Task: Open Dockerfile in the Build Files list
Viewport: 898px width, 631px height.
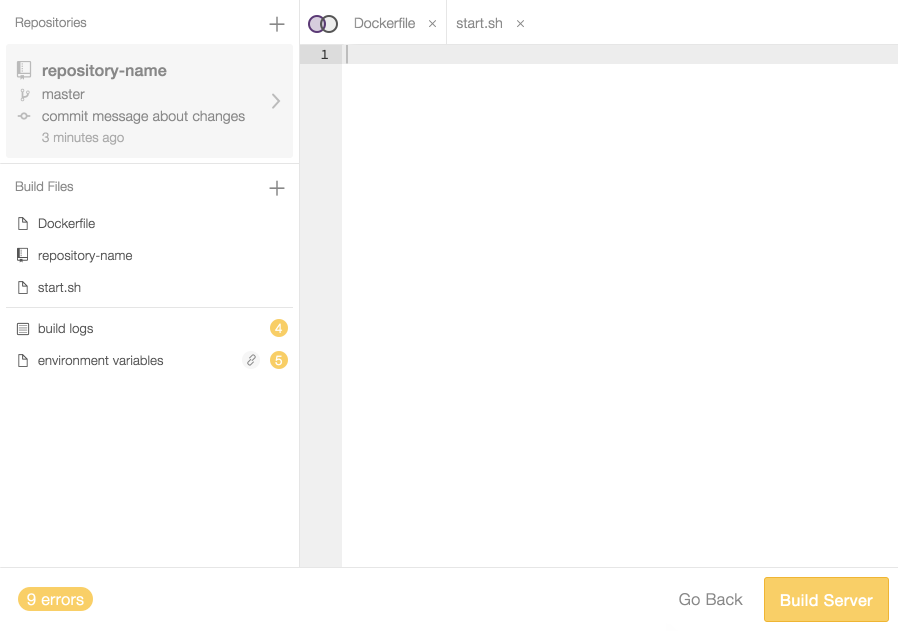Action: point(66,224)
